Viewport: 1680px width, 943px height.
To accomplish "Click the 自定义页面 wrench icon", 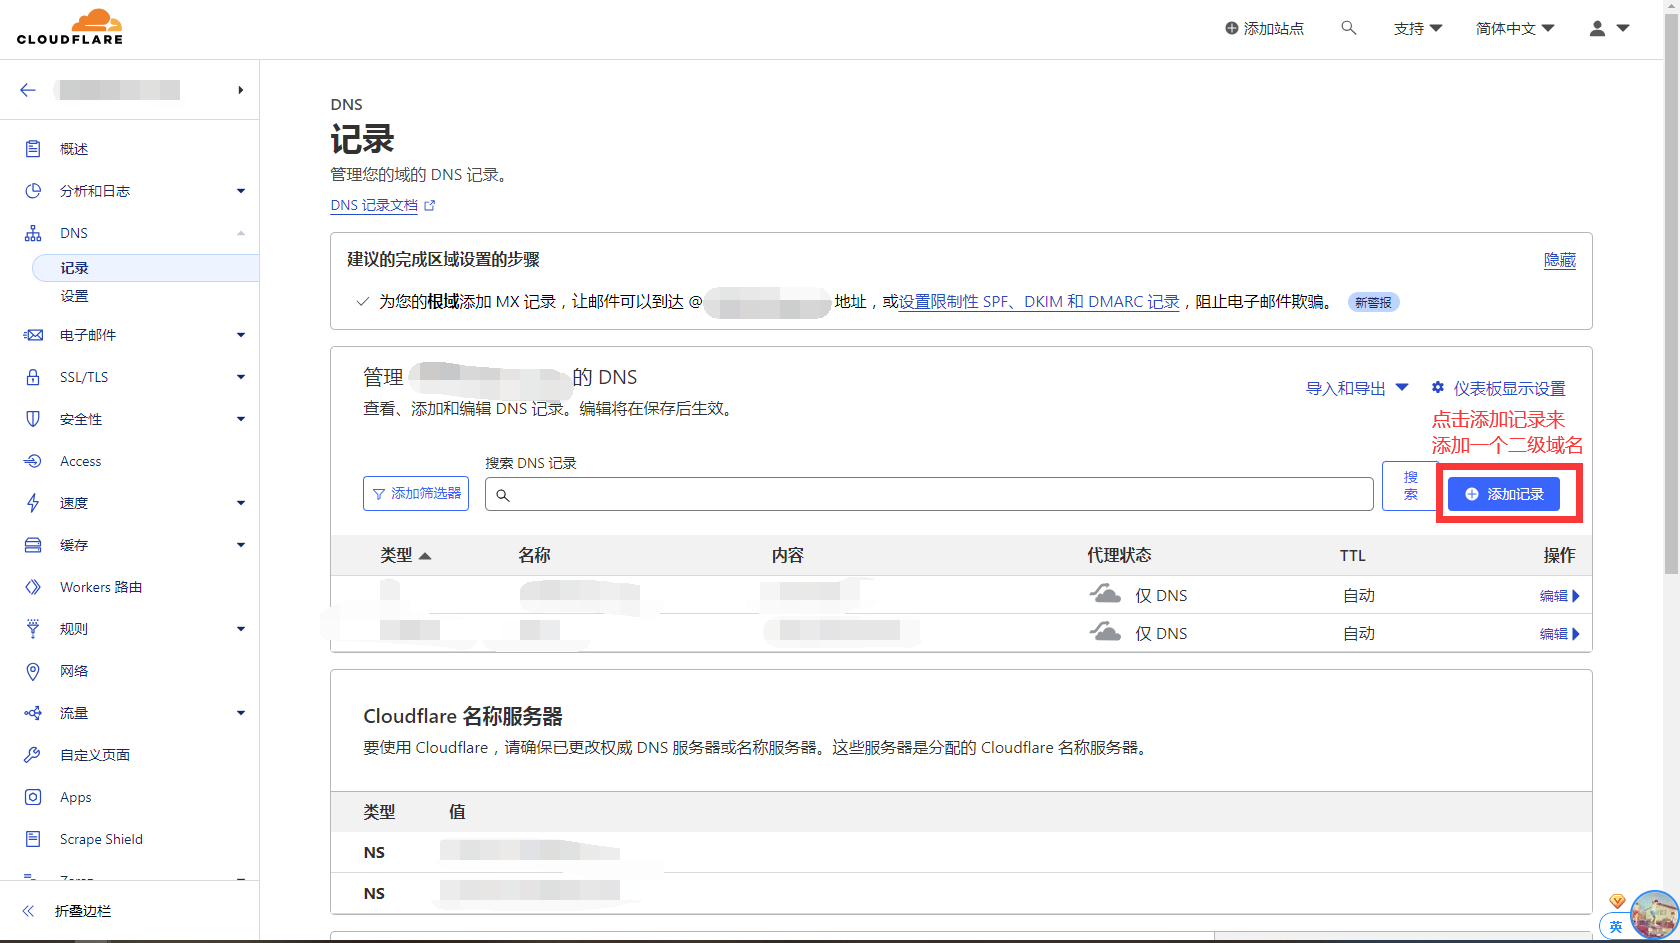I will point(33,755).
